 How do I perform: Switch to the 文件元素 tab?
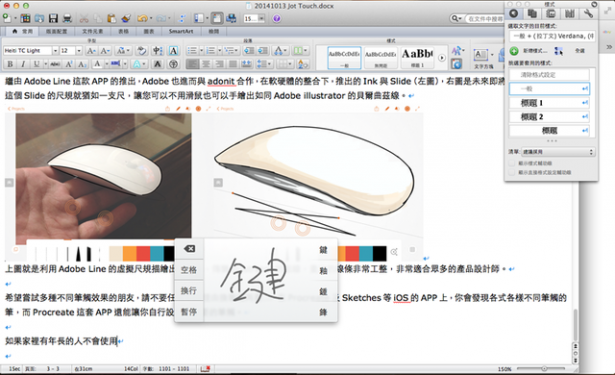coord(93,31)
